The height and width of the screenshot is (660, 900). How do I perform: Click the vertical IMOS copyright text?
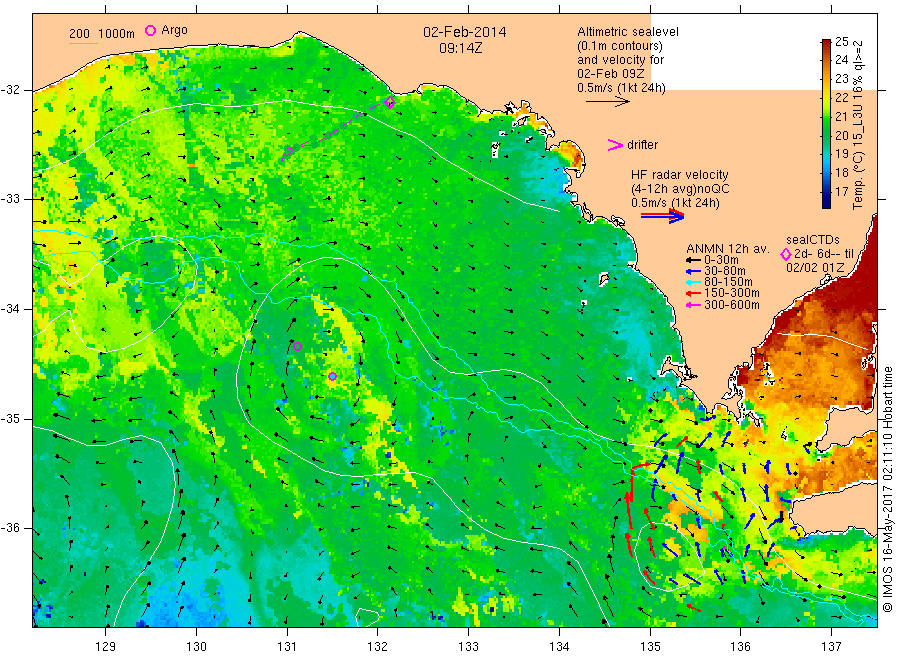887,490
